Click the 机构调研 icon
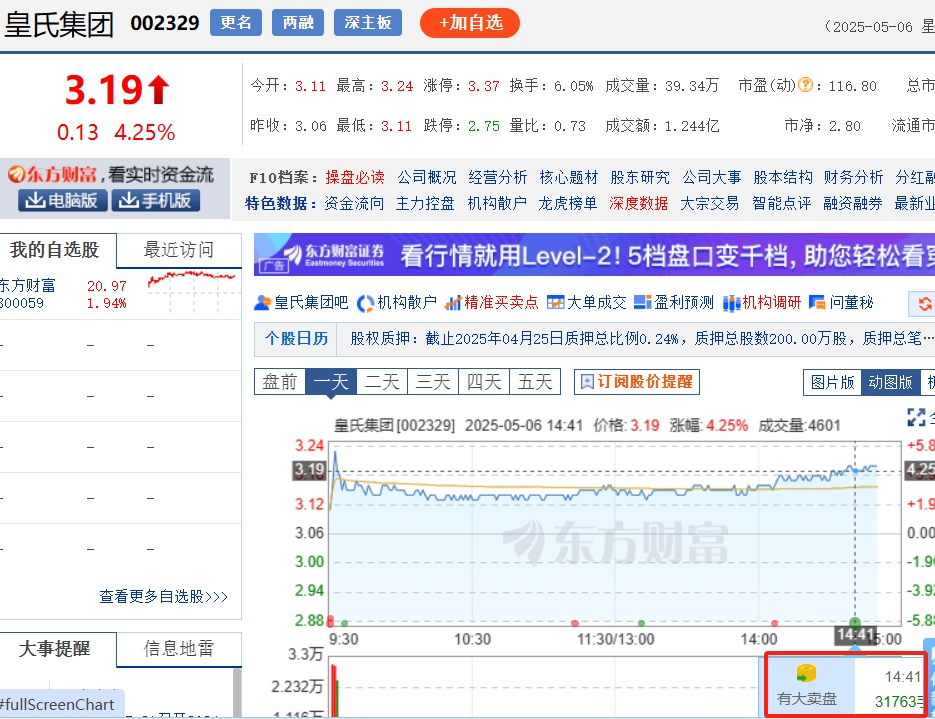Screen dimensions: 935x719 tap(731, 303)
